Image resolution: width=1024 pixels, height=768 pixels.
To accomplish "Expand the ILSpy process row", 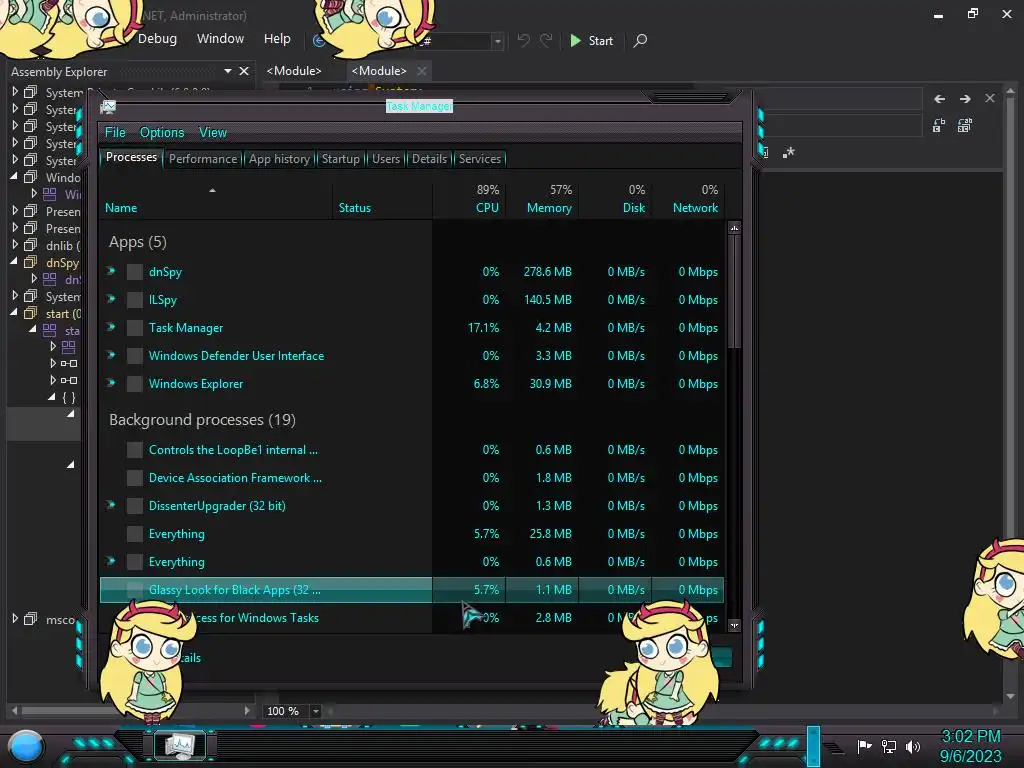I will [111, 299].
